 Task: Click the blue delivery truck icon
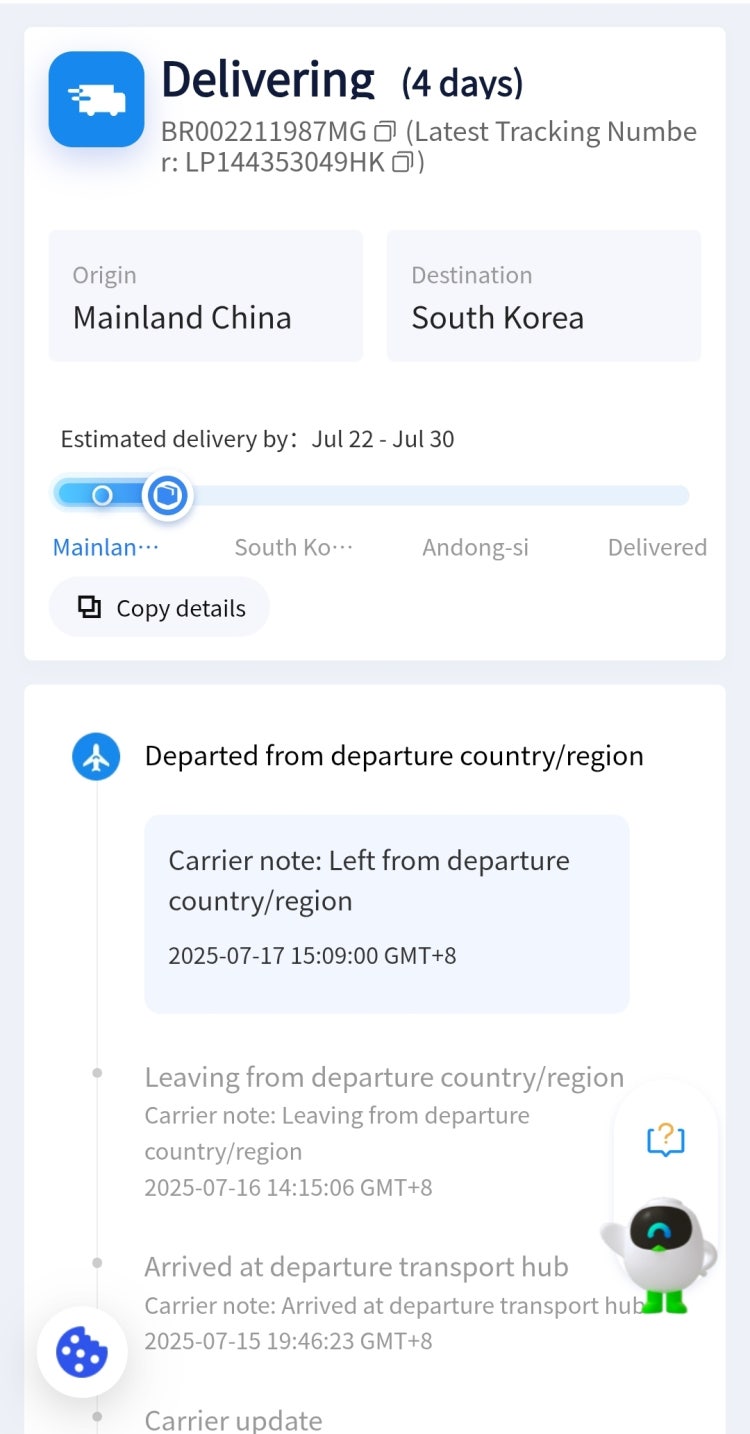pyautogui.click(x=97, y=99)
